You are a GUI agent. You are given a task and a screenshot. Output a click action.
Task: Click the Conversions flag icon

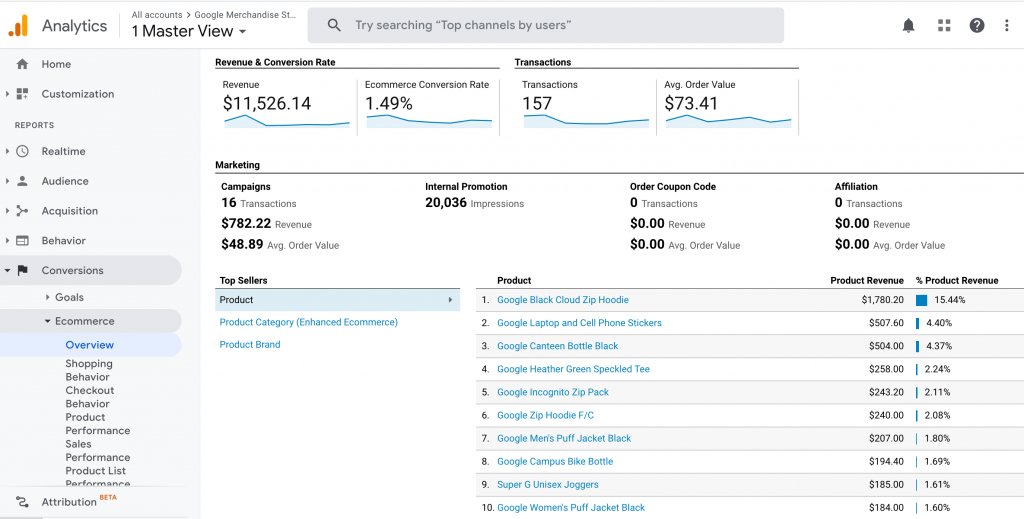pyautogui.click(x=22, y=270)
